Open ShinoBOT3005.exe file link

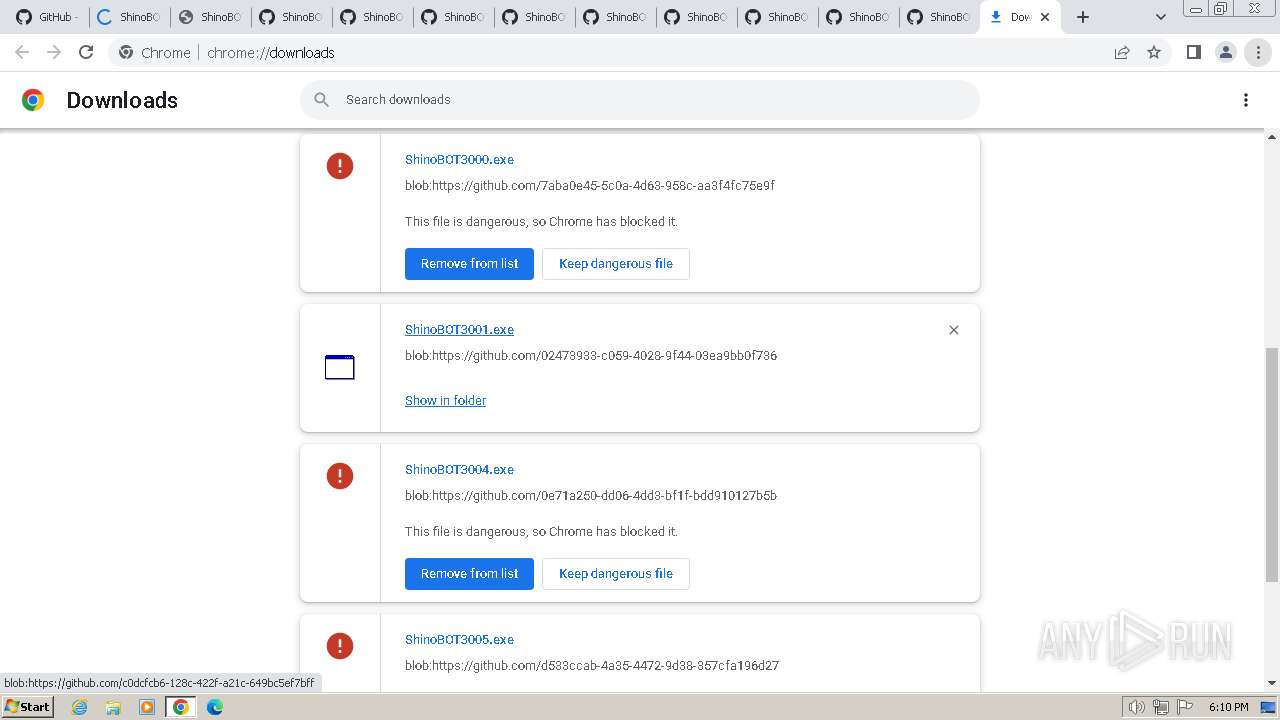tap(459, 639)
